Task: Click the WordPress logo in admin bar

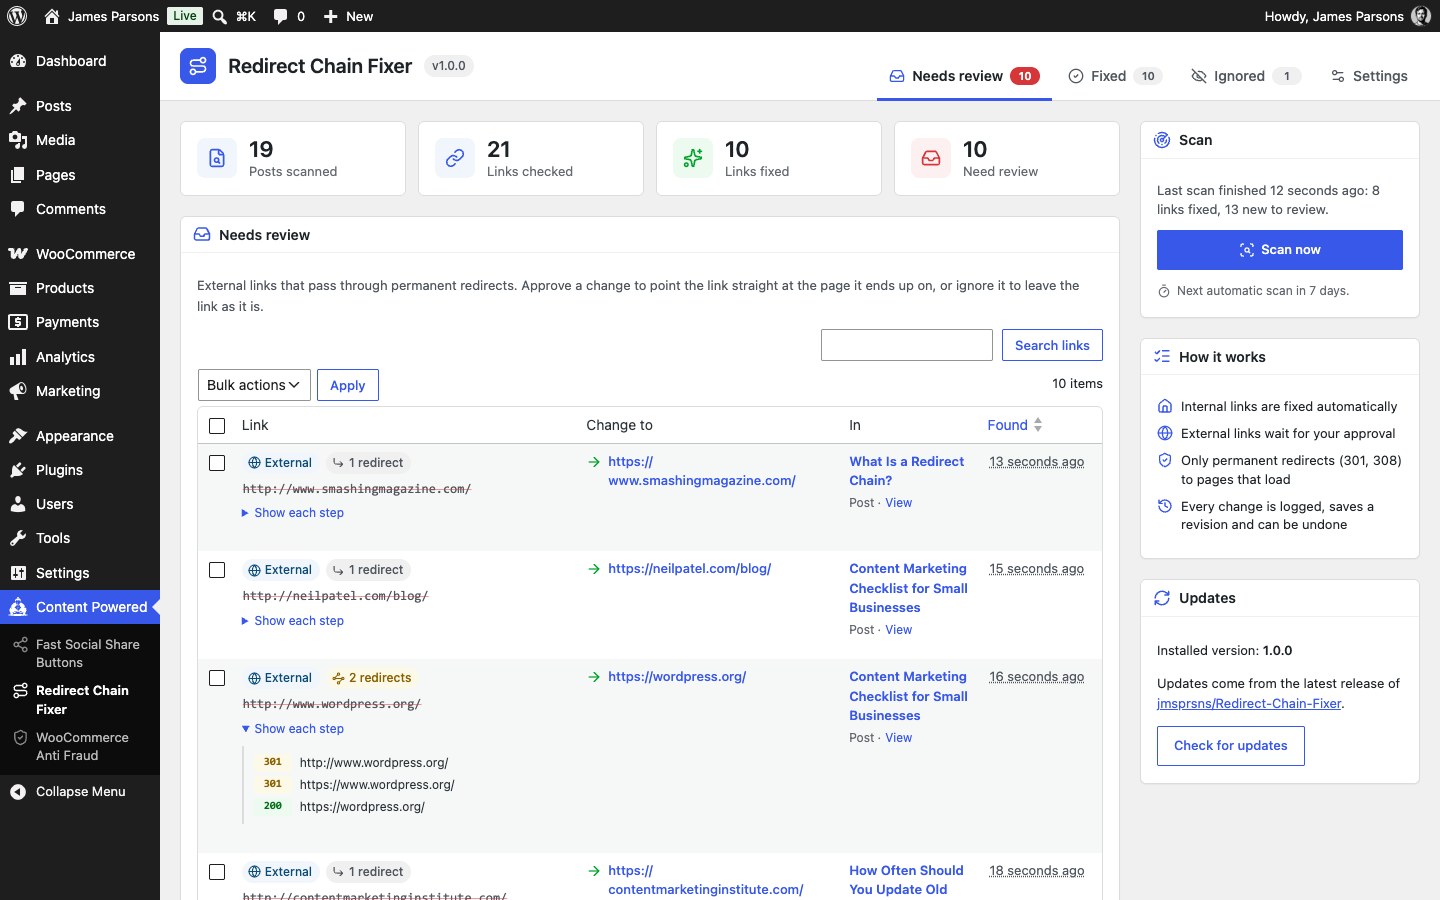Action: (17, 16)
